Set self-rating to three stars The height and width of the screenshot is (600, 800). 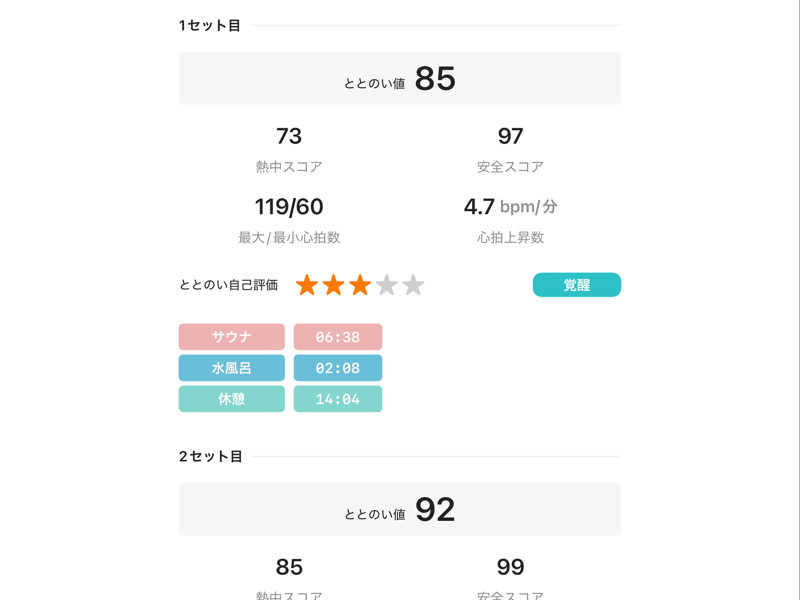[x=360, y=286]
